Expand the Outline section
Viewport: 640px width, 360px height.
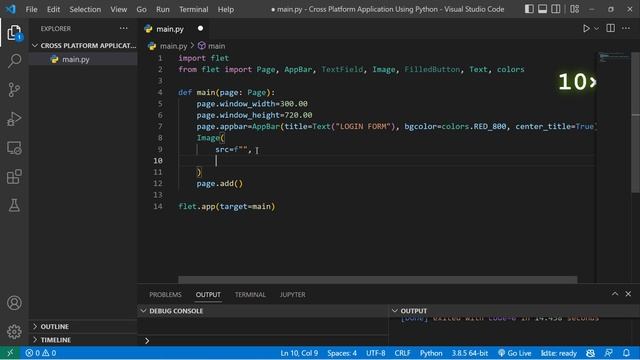pos(83,327)
